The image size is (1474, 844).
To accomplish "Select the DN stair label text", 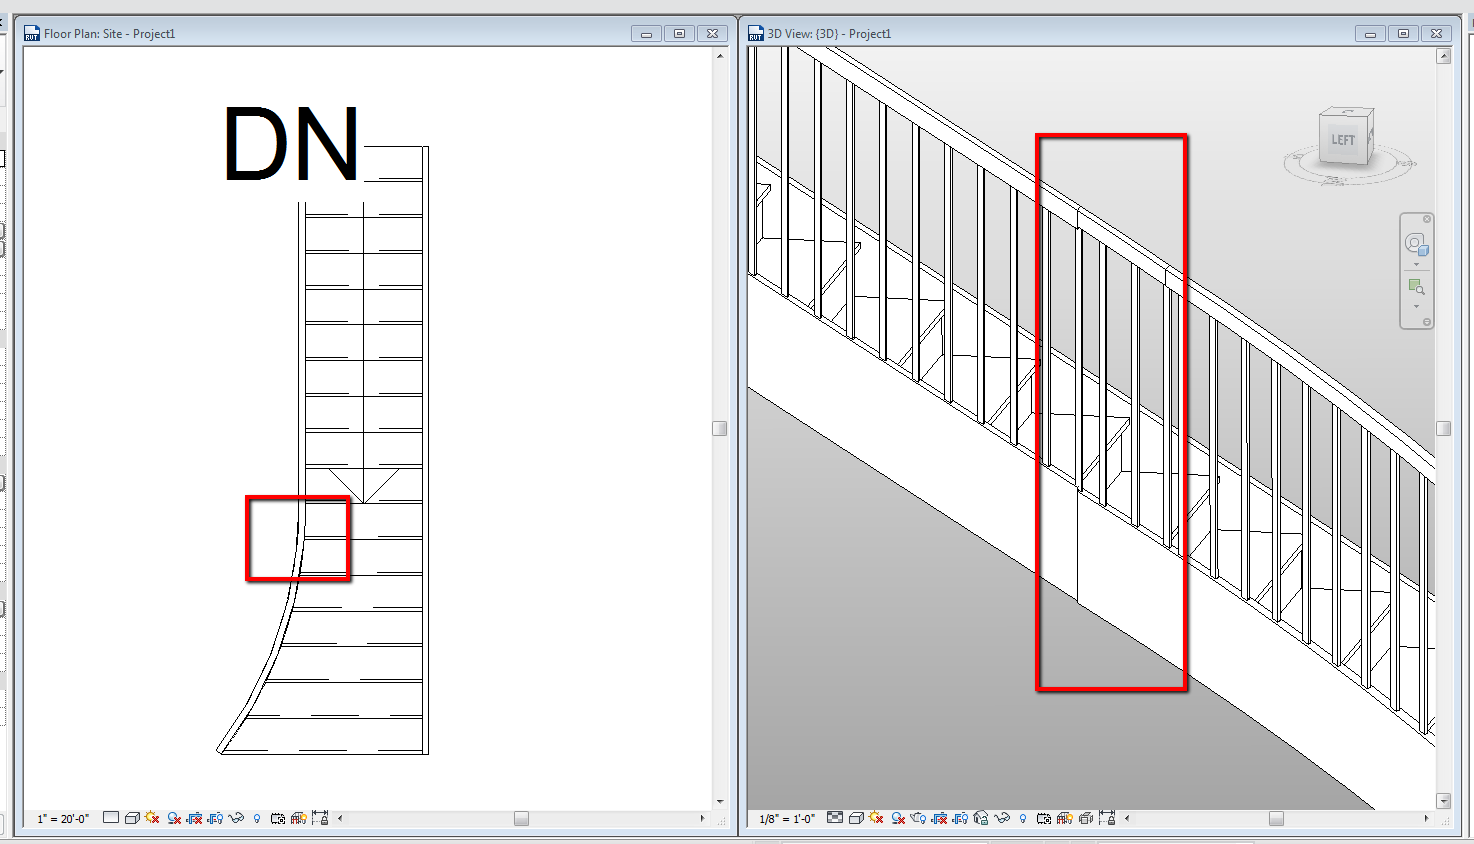I will coord(291,144).
